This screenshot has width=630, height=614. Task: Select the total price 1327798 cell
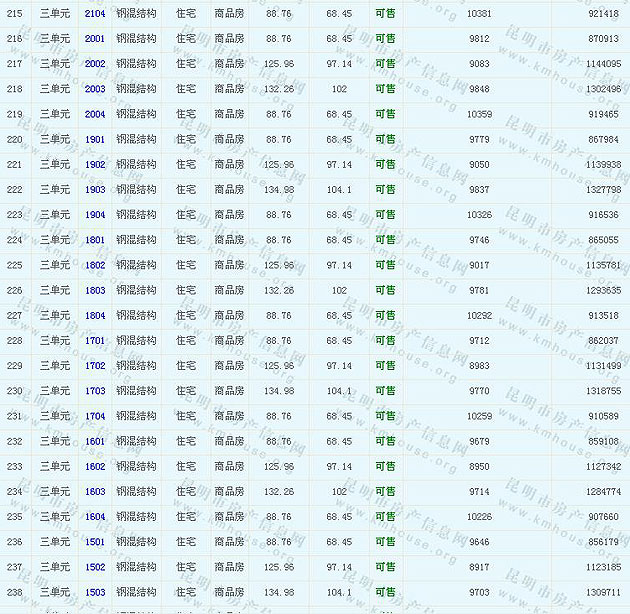click(603, 189)
